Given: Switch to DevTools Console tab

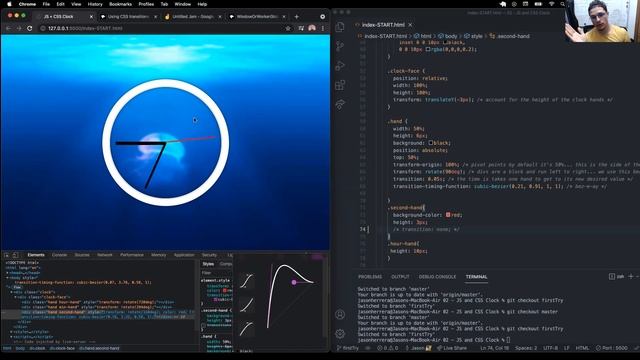Looking at the screenshot, I should pyautogui.click(x=59, y=255).
